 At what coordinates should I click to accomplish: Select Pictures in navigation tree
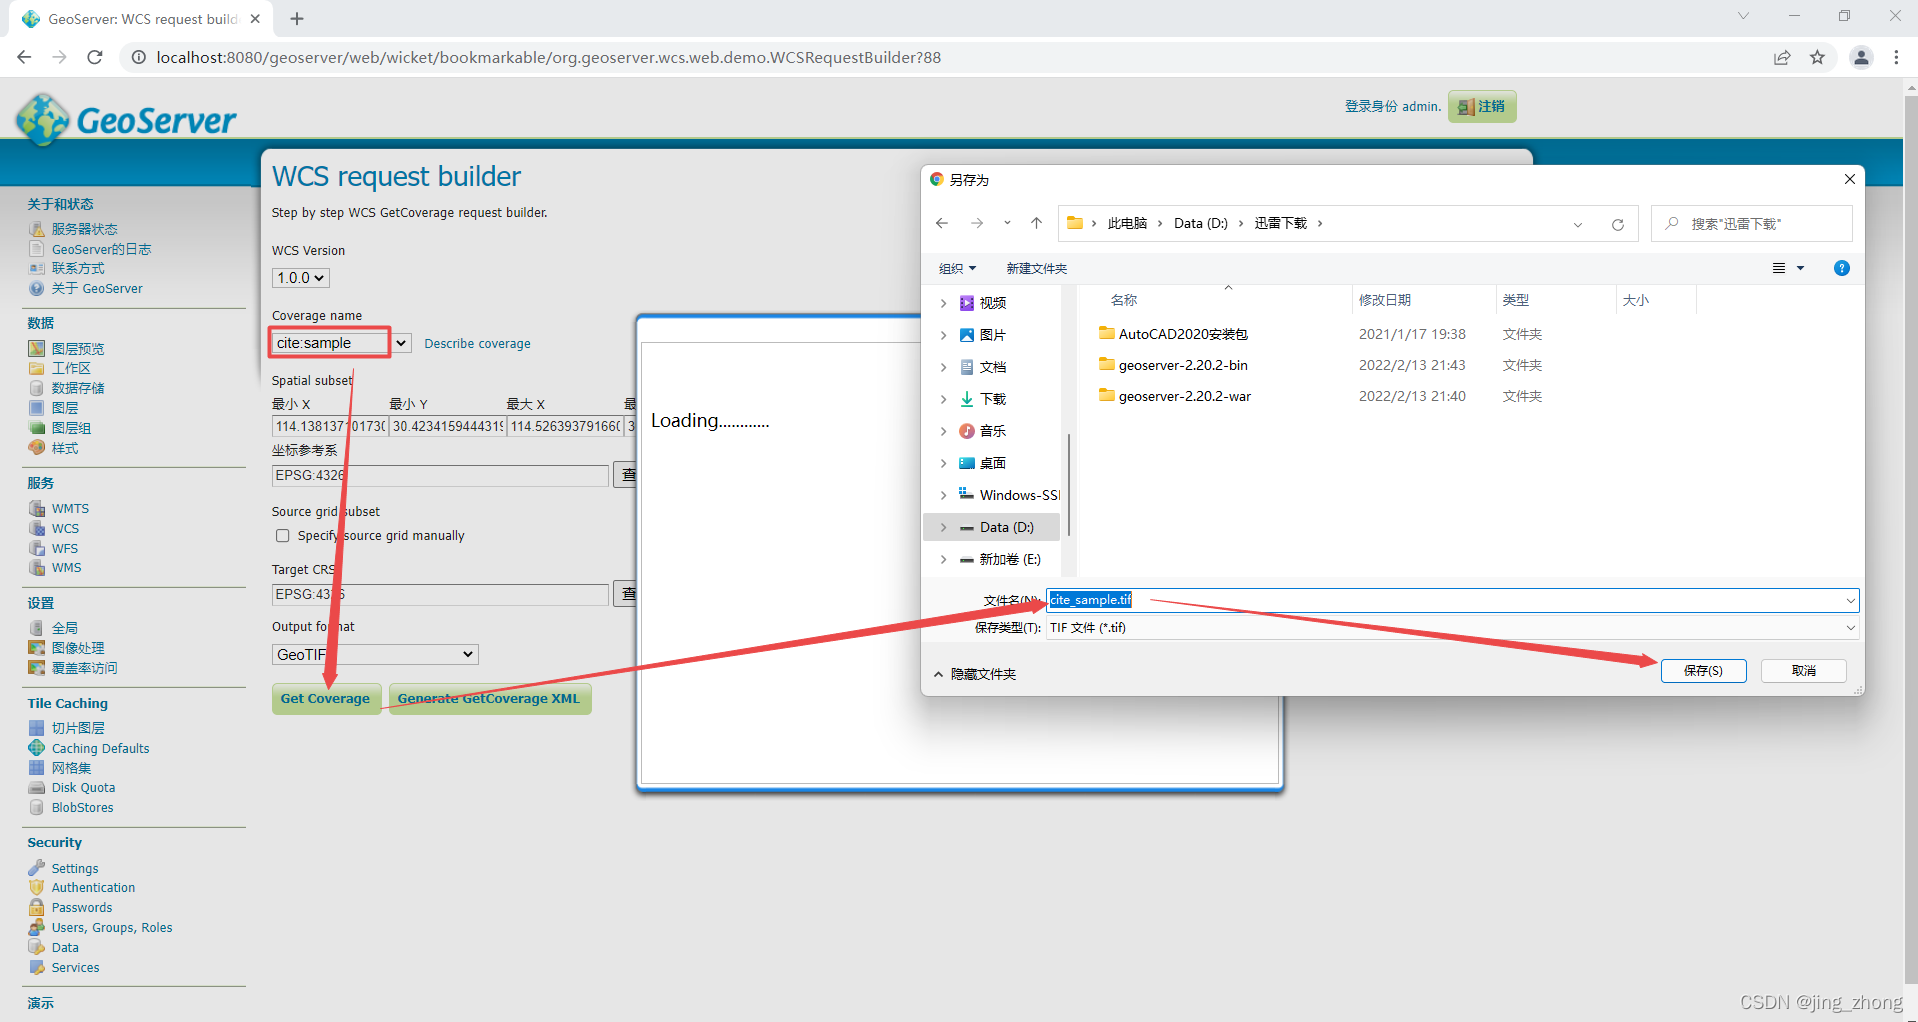[x=992, y=335]
